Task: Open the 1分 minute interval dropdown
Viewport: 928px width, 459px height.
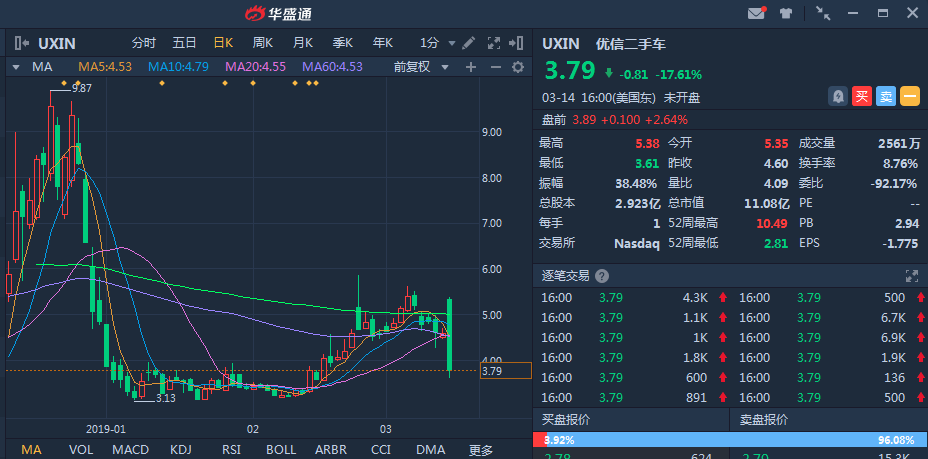Action: (x=438, y=43)
